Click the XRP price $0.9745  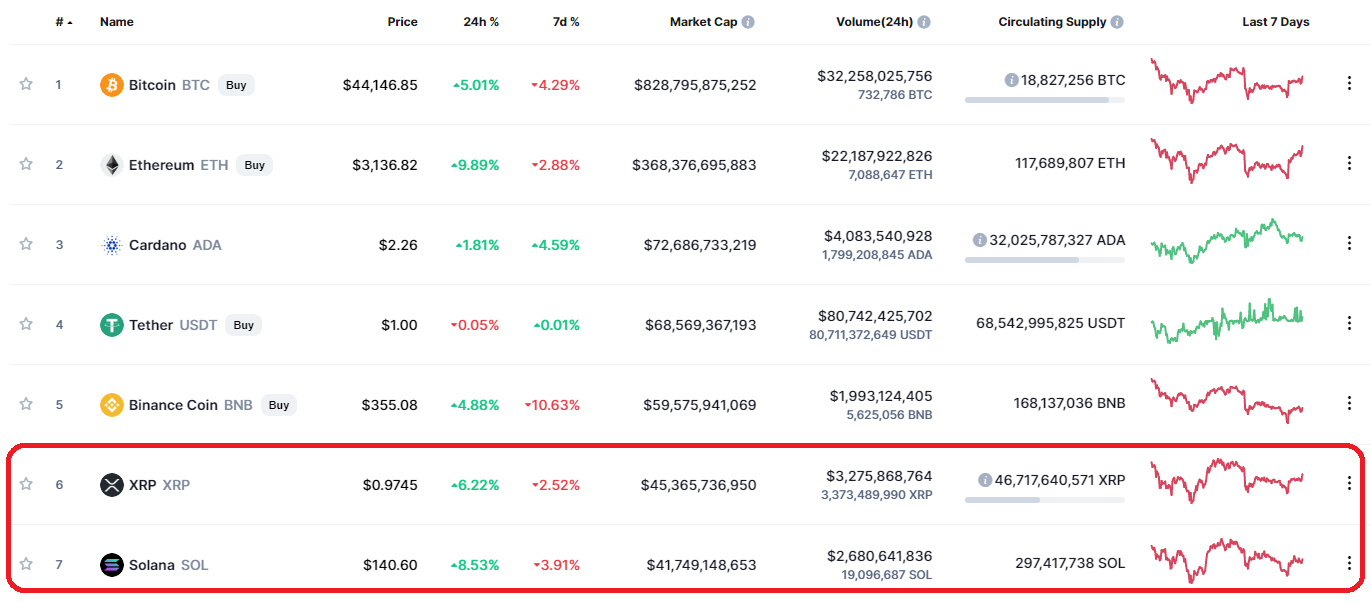390,485
